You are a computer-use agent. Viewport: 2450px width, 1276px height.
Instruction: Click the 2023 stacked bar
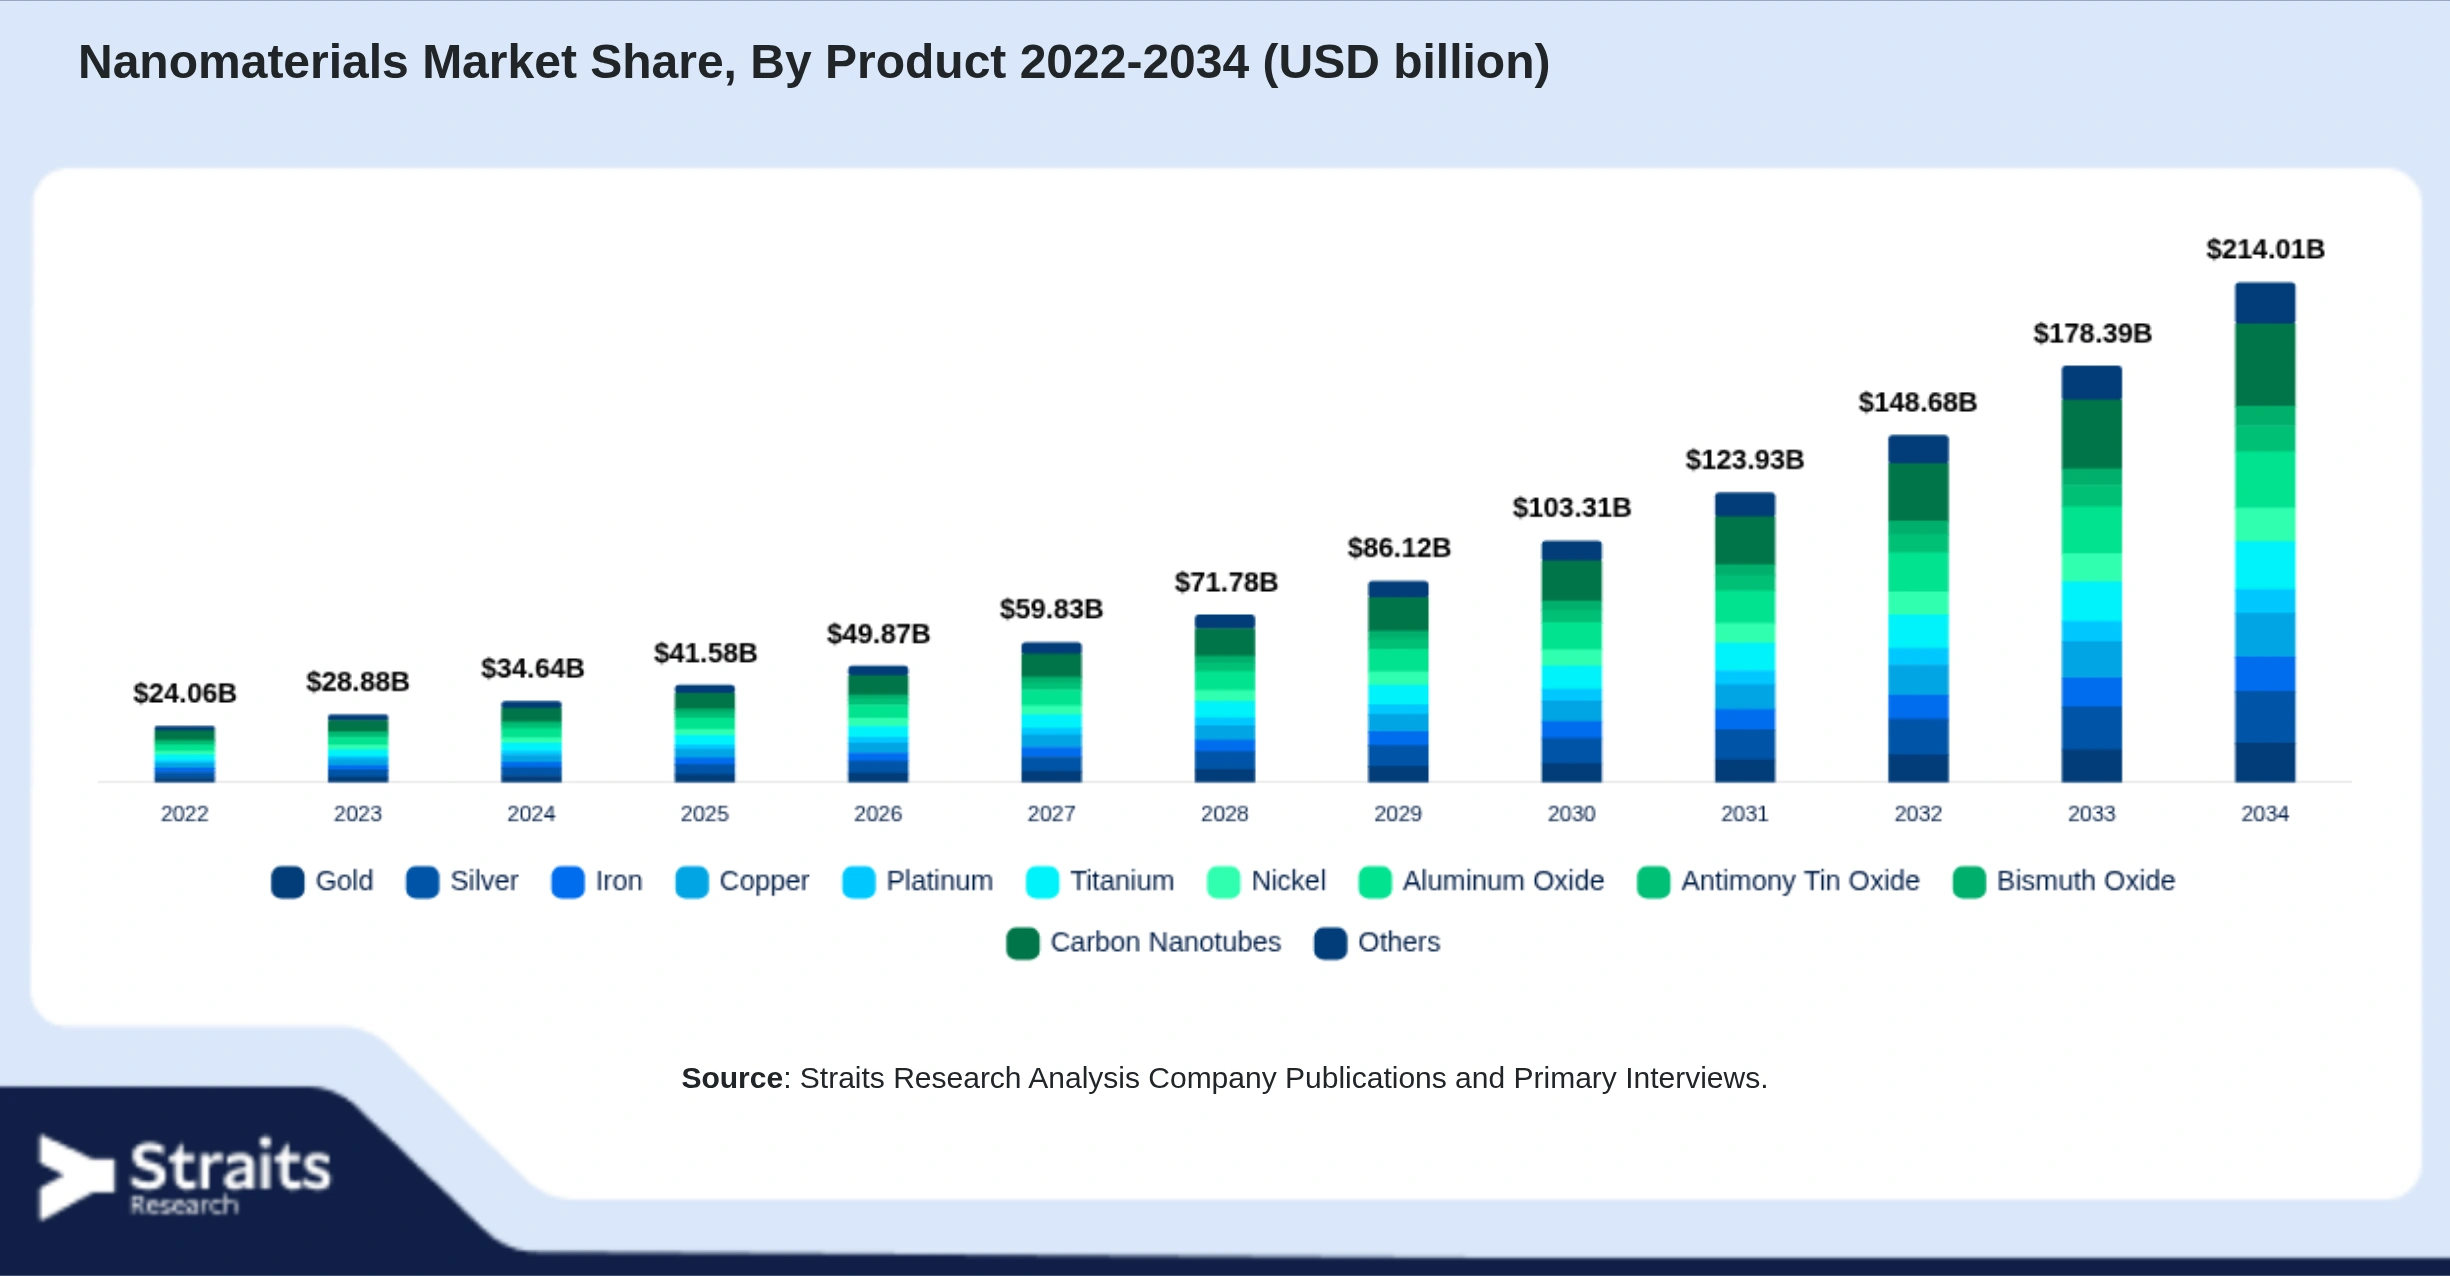coord(358,748)
